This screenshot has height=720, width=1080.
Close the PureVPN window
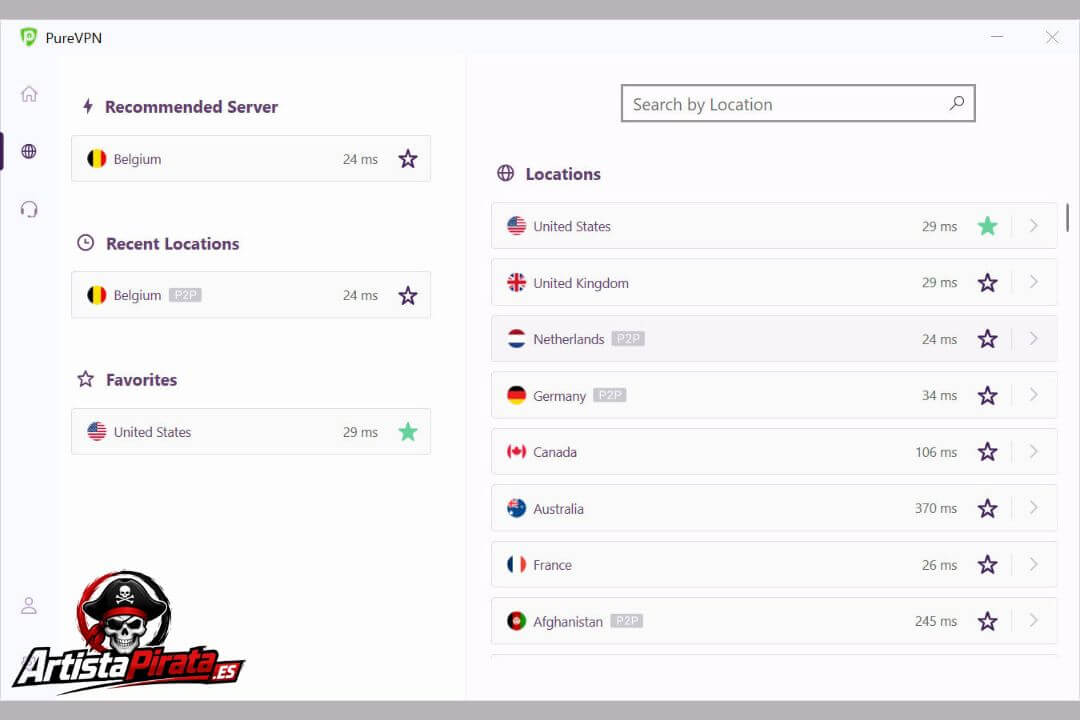[x=1052, y=37]
